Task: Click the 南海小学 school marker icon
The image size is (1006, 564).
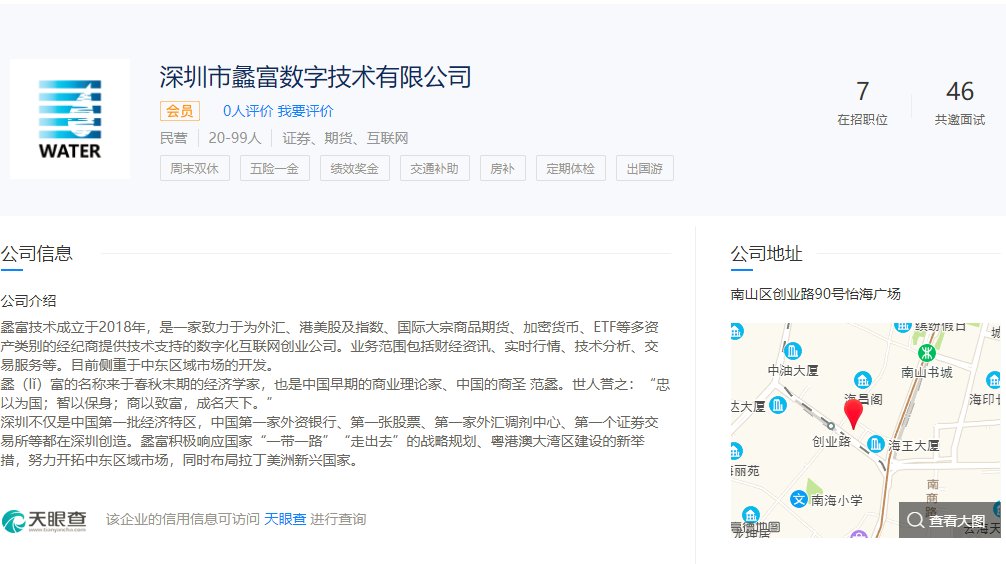Action: [798, 499]
